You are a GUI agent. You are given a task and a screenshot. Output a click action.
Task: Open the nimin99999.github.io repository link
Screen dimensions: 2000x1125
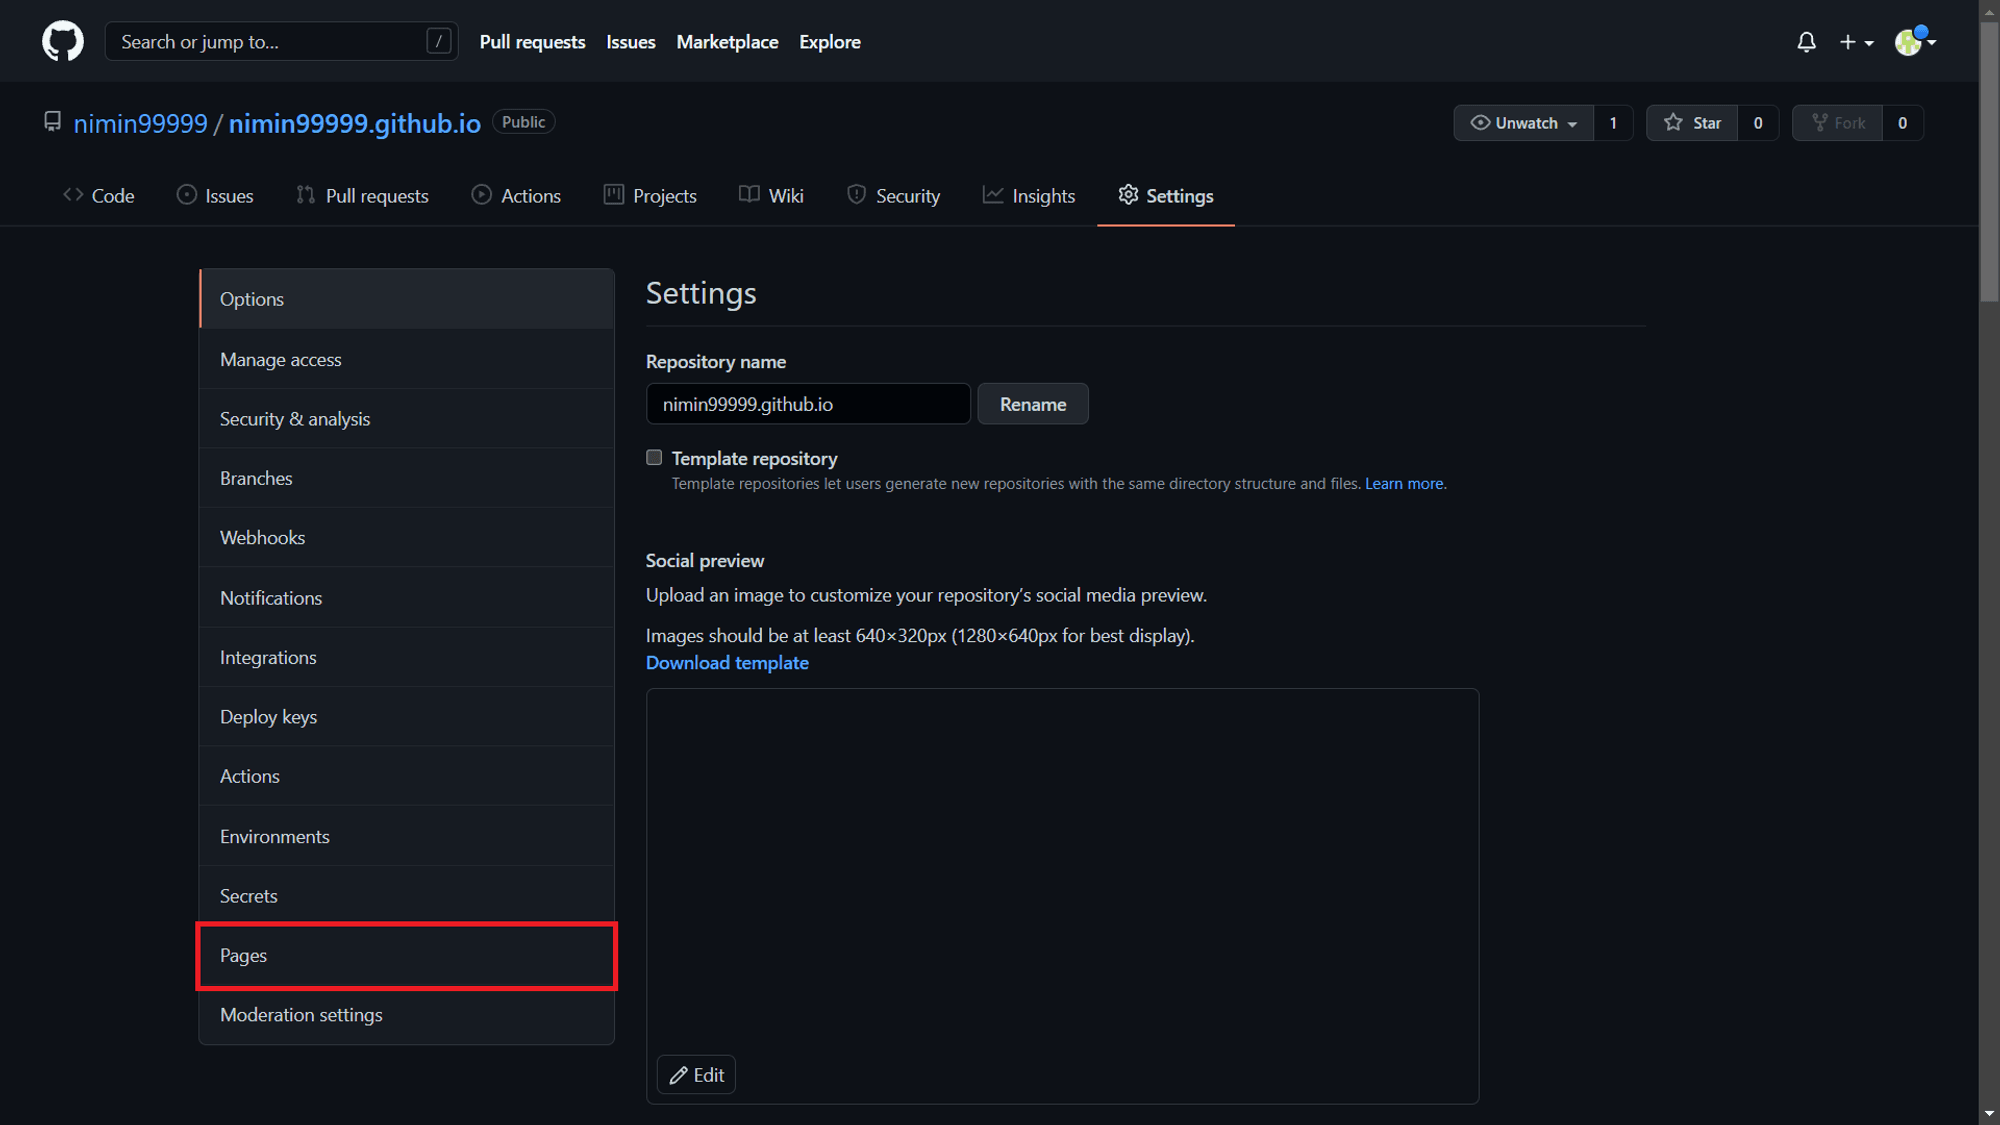point(354,123)
